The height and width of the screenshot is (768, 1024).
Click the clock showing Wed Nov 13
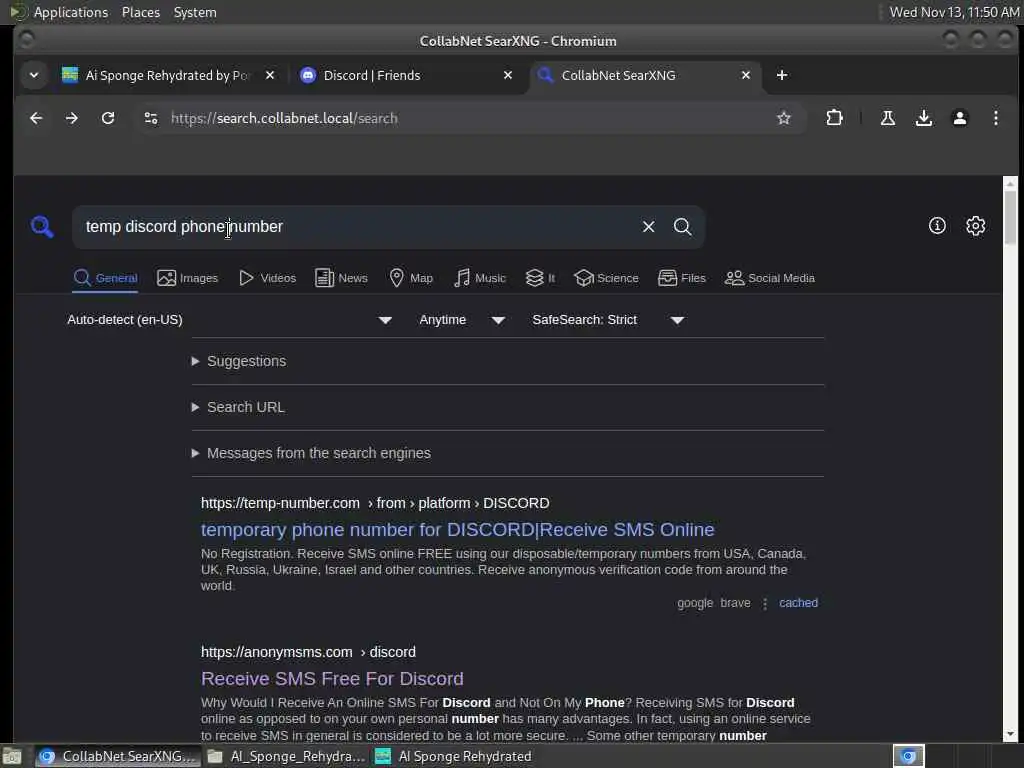click(953, 12)
